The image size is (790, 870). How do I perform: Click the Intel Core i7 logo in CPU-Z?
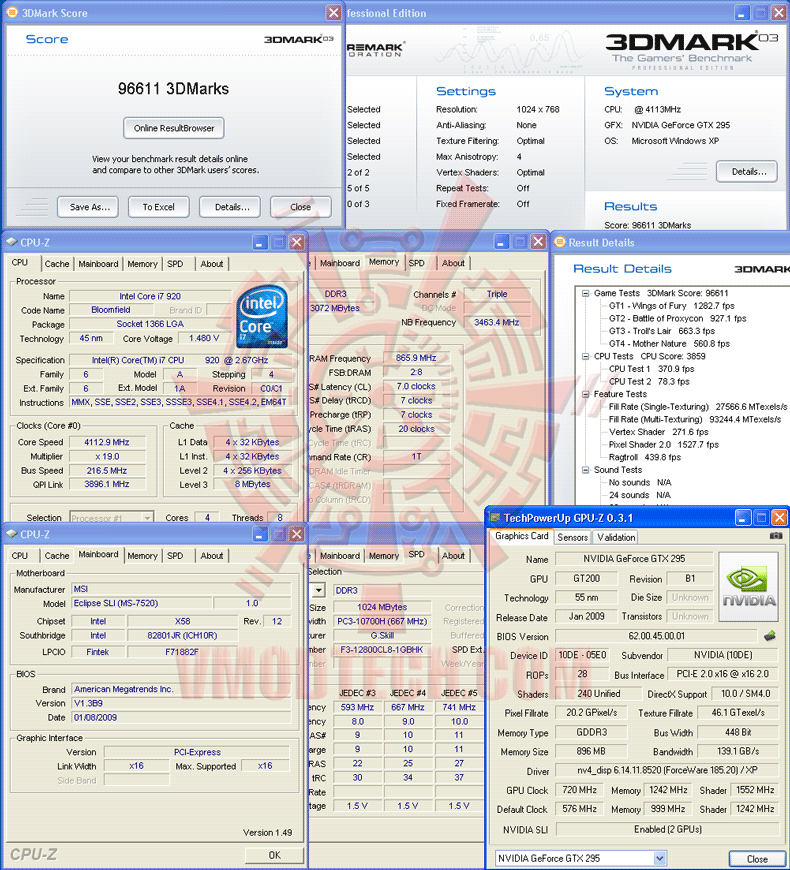262,316
